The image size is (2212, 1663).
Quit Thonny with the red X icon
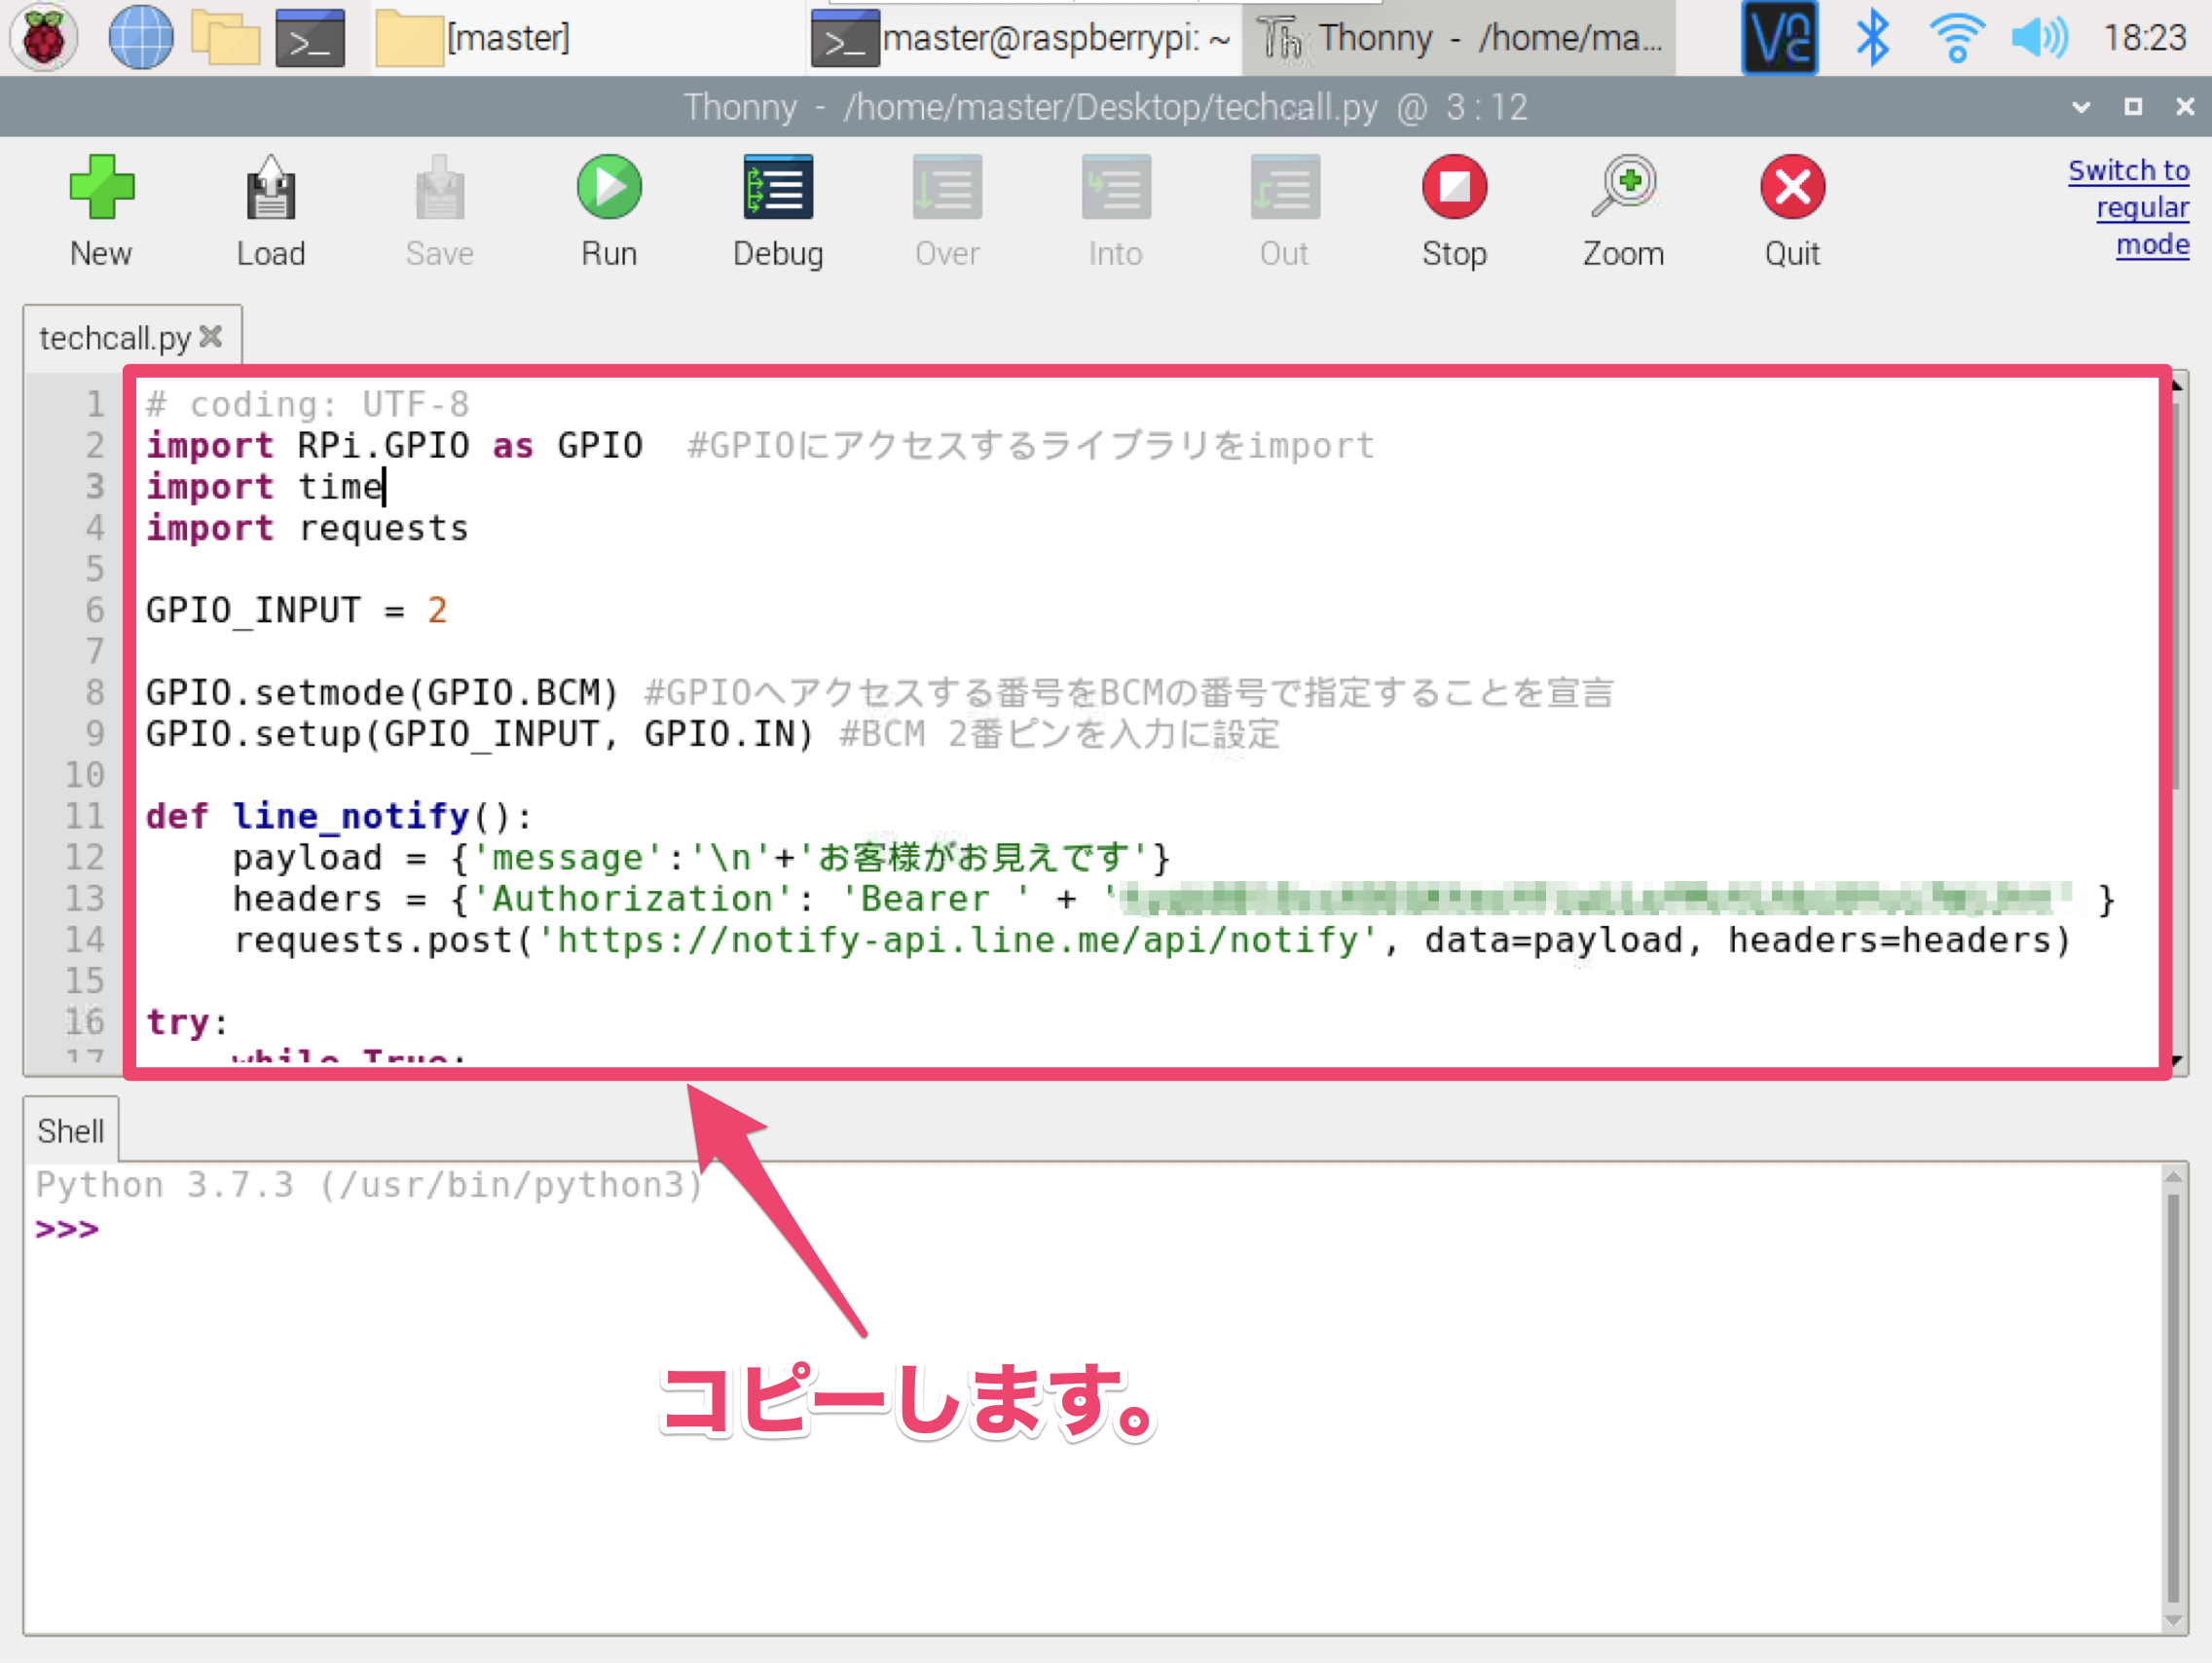[x=1791, y=188]
